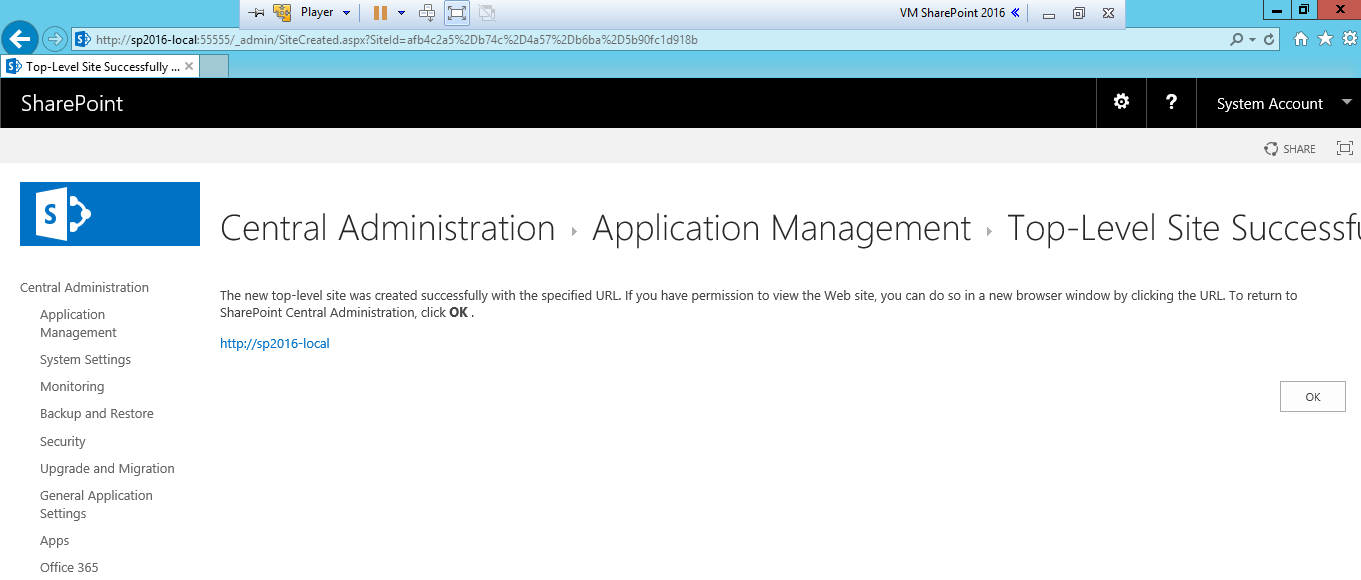The image size is (1361, 580).
Task: Open General Application Settings in left navigation
Action: pos(96,504)
